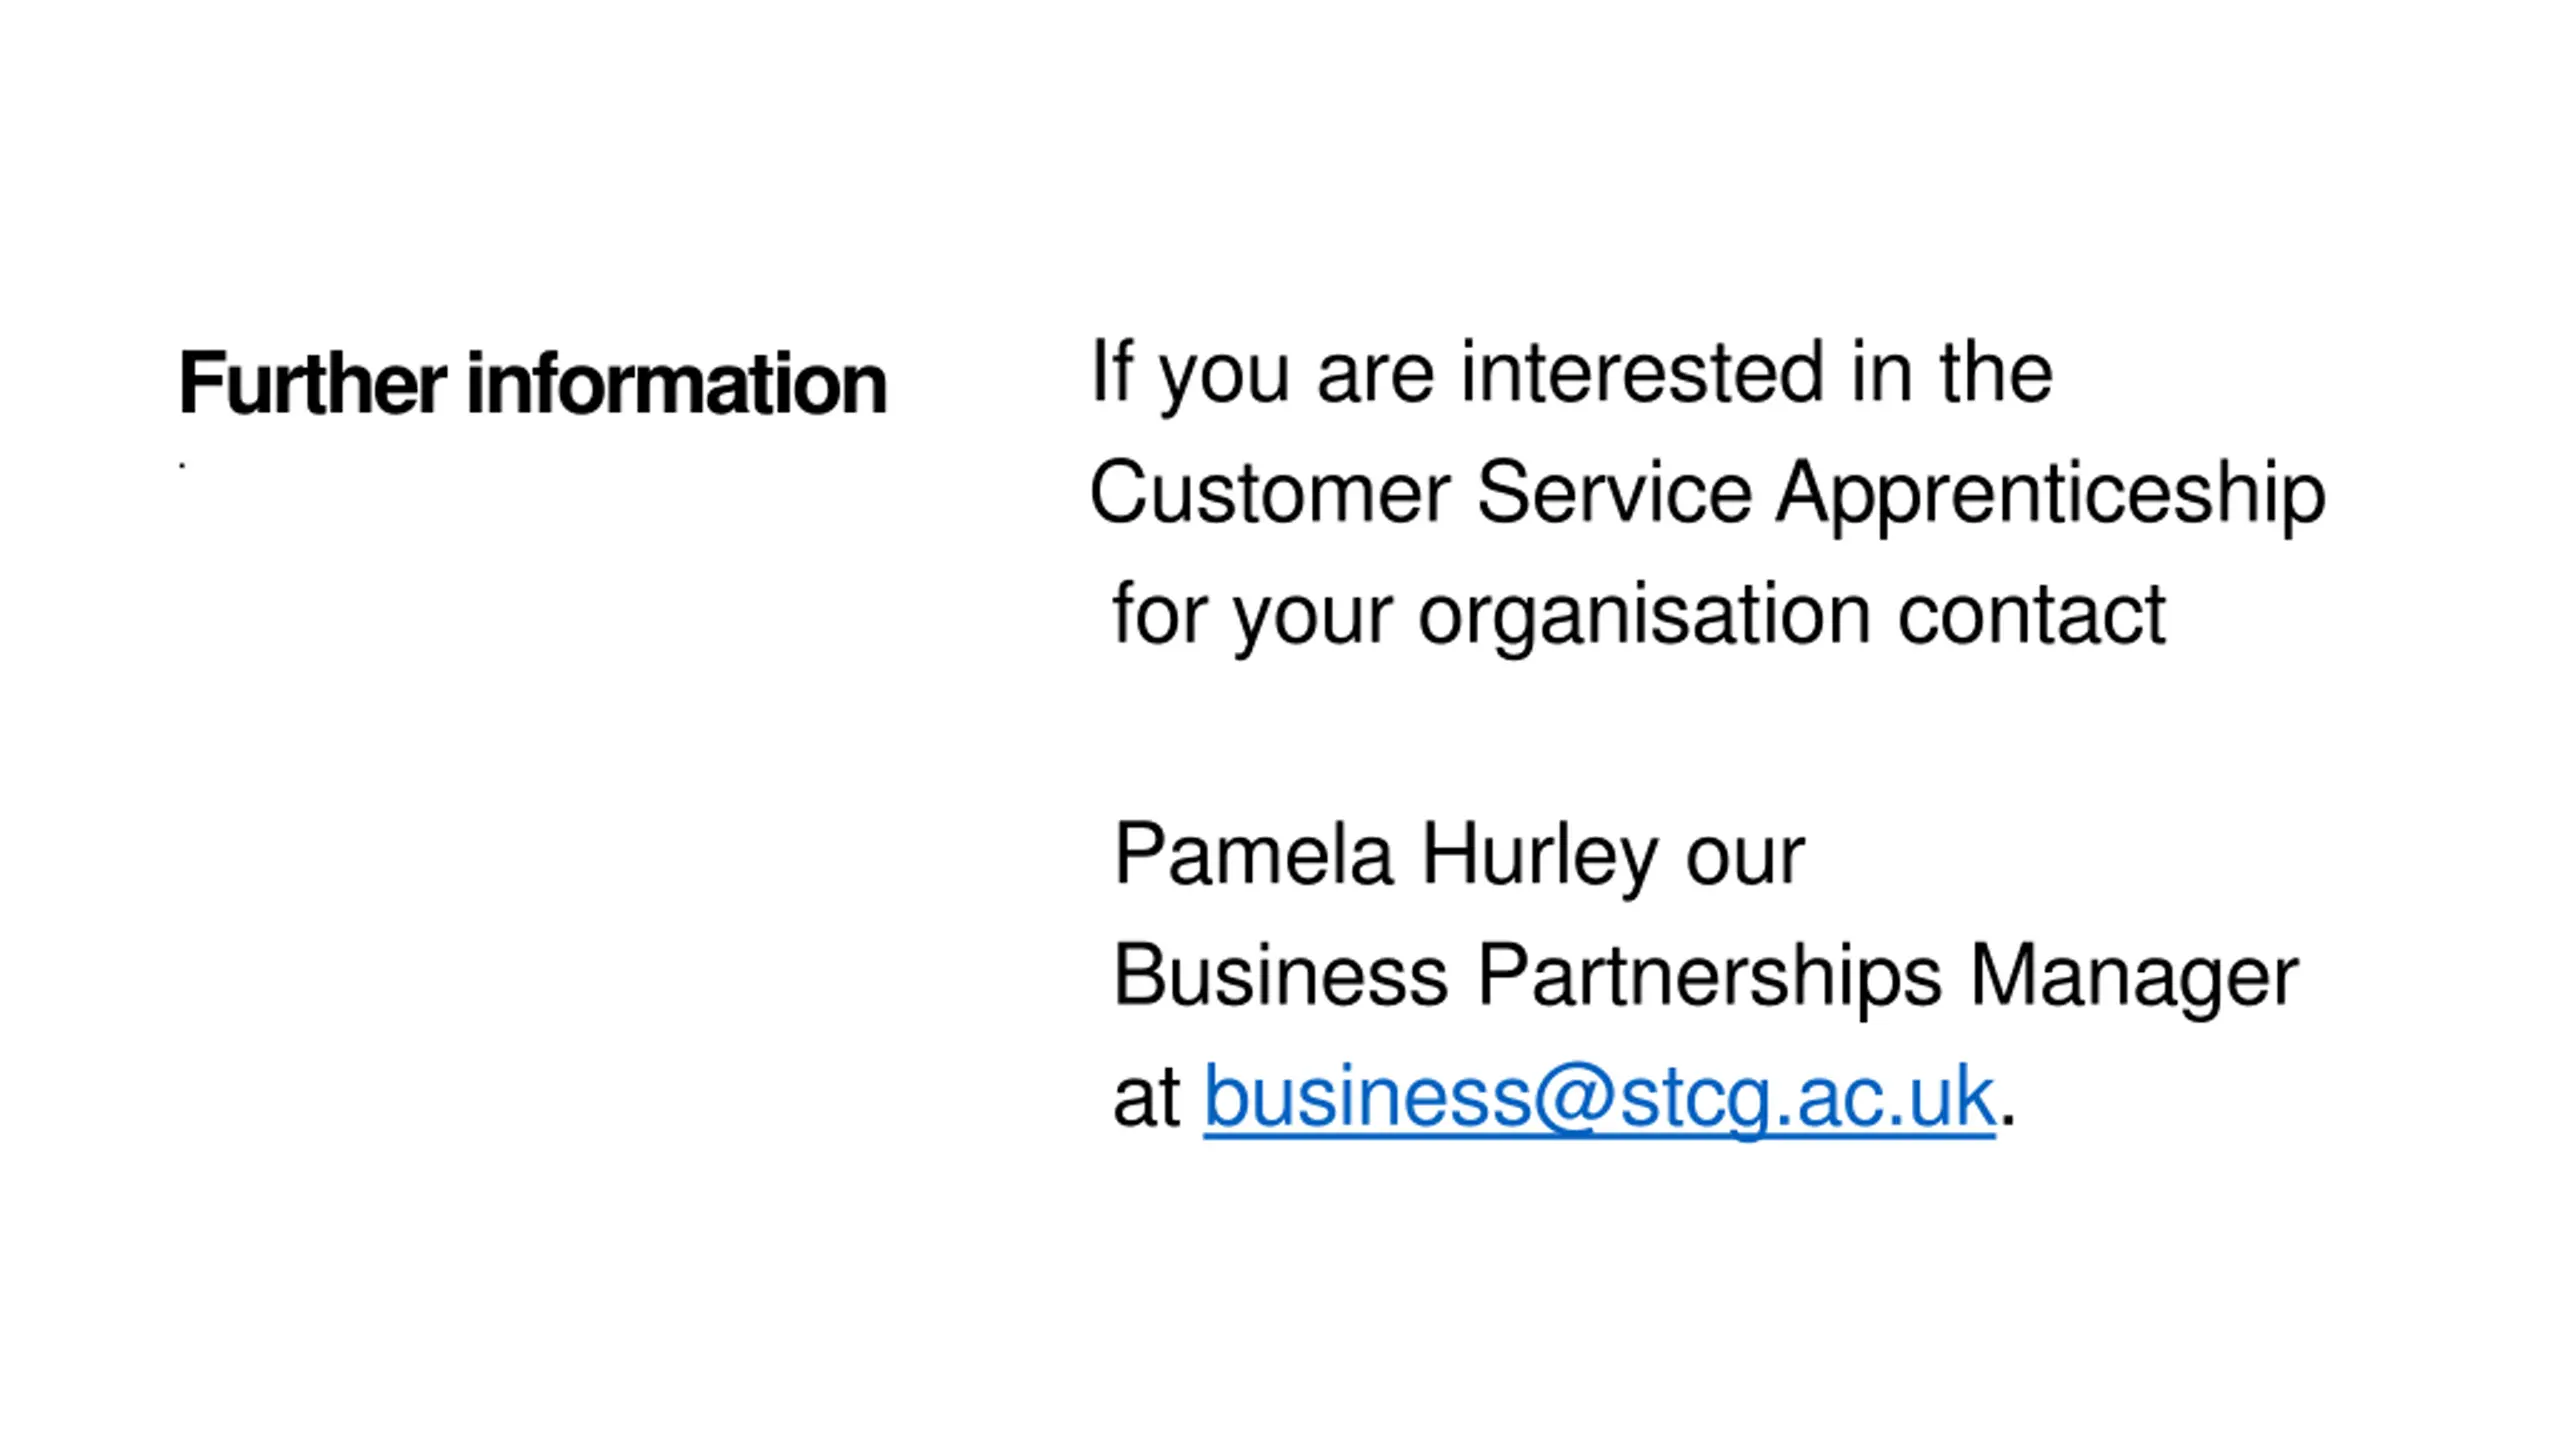Viewport: 2560px width, 1440px height.
Task: Click the word "If" starting the paragraph
Action: coord(1111,372)
